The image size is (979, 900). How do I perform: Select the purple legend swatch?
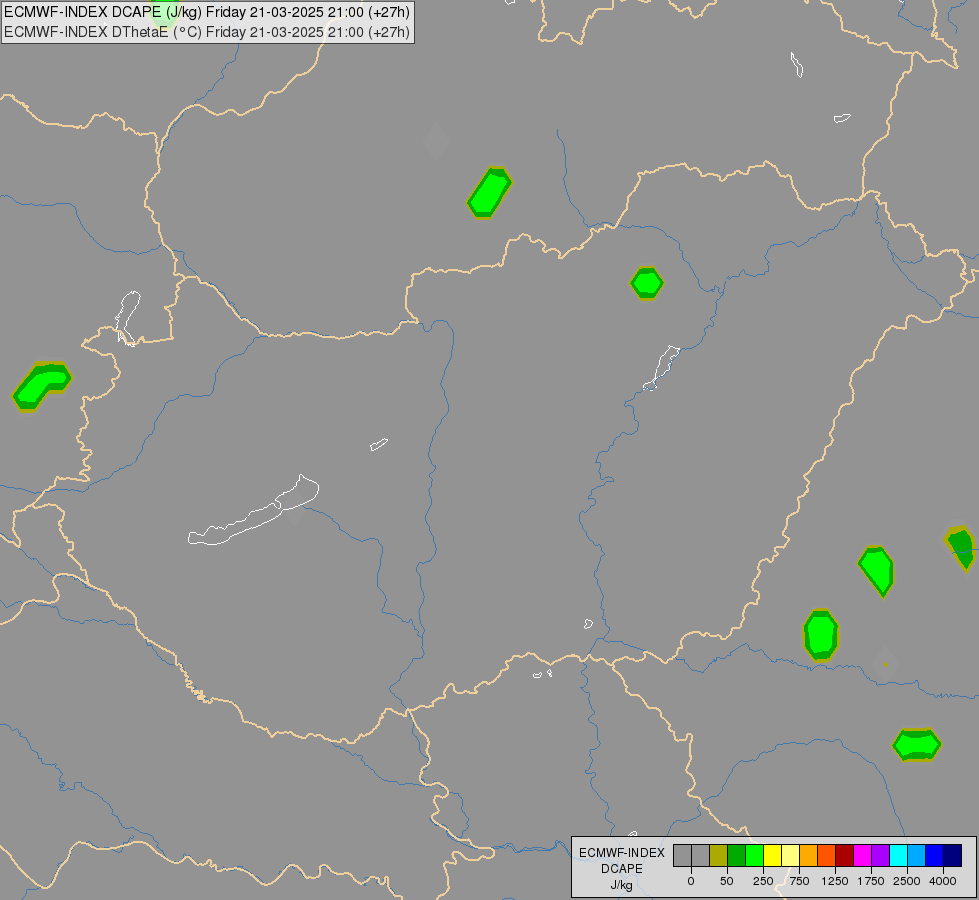coord(880,855)
